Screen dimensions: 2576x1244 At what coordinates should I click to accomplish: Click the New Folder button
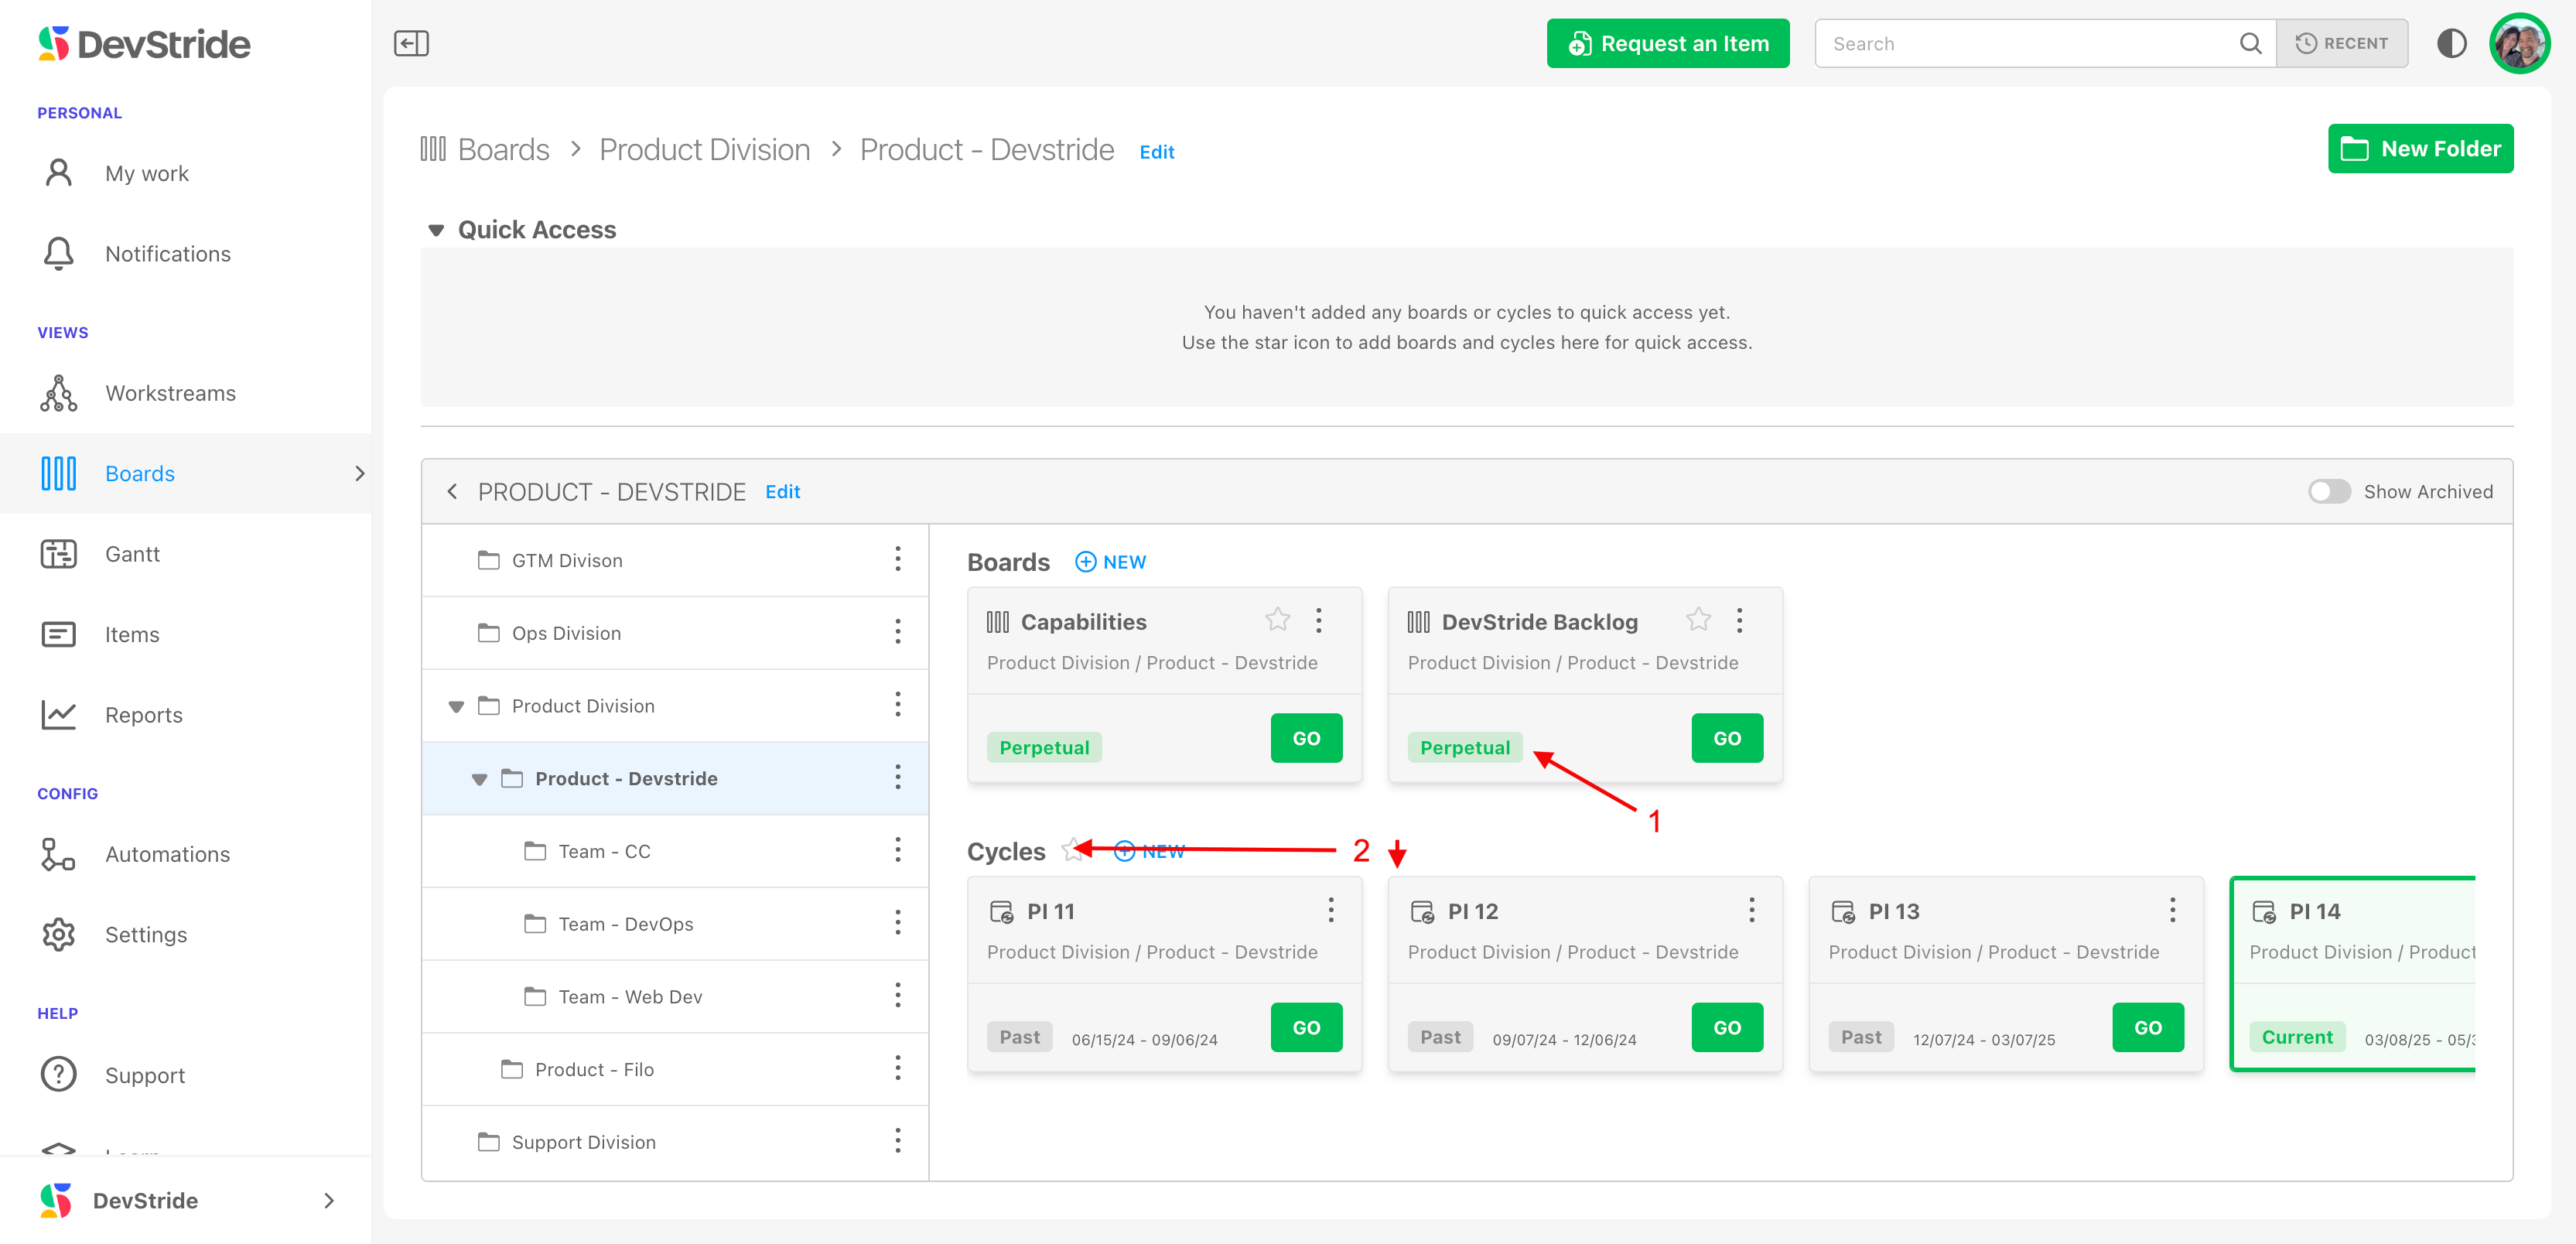(x=2420, y=149)
